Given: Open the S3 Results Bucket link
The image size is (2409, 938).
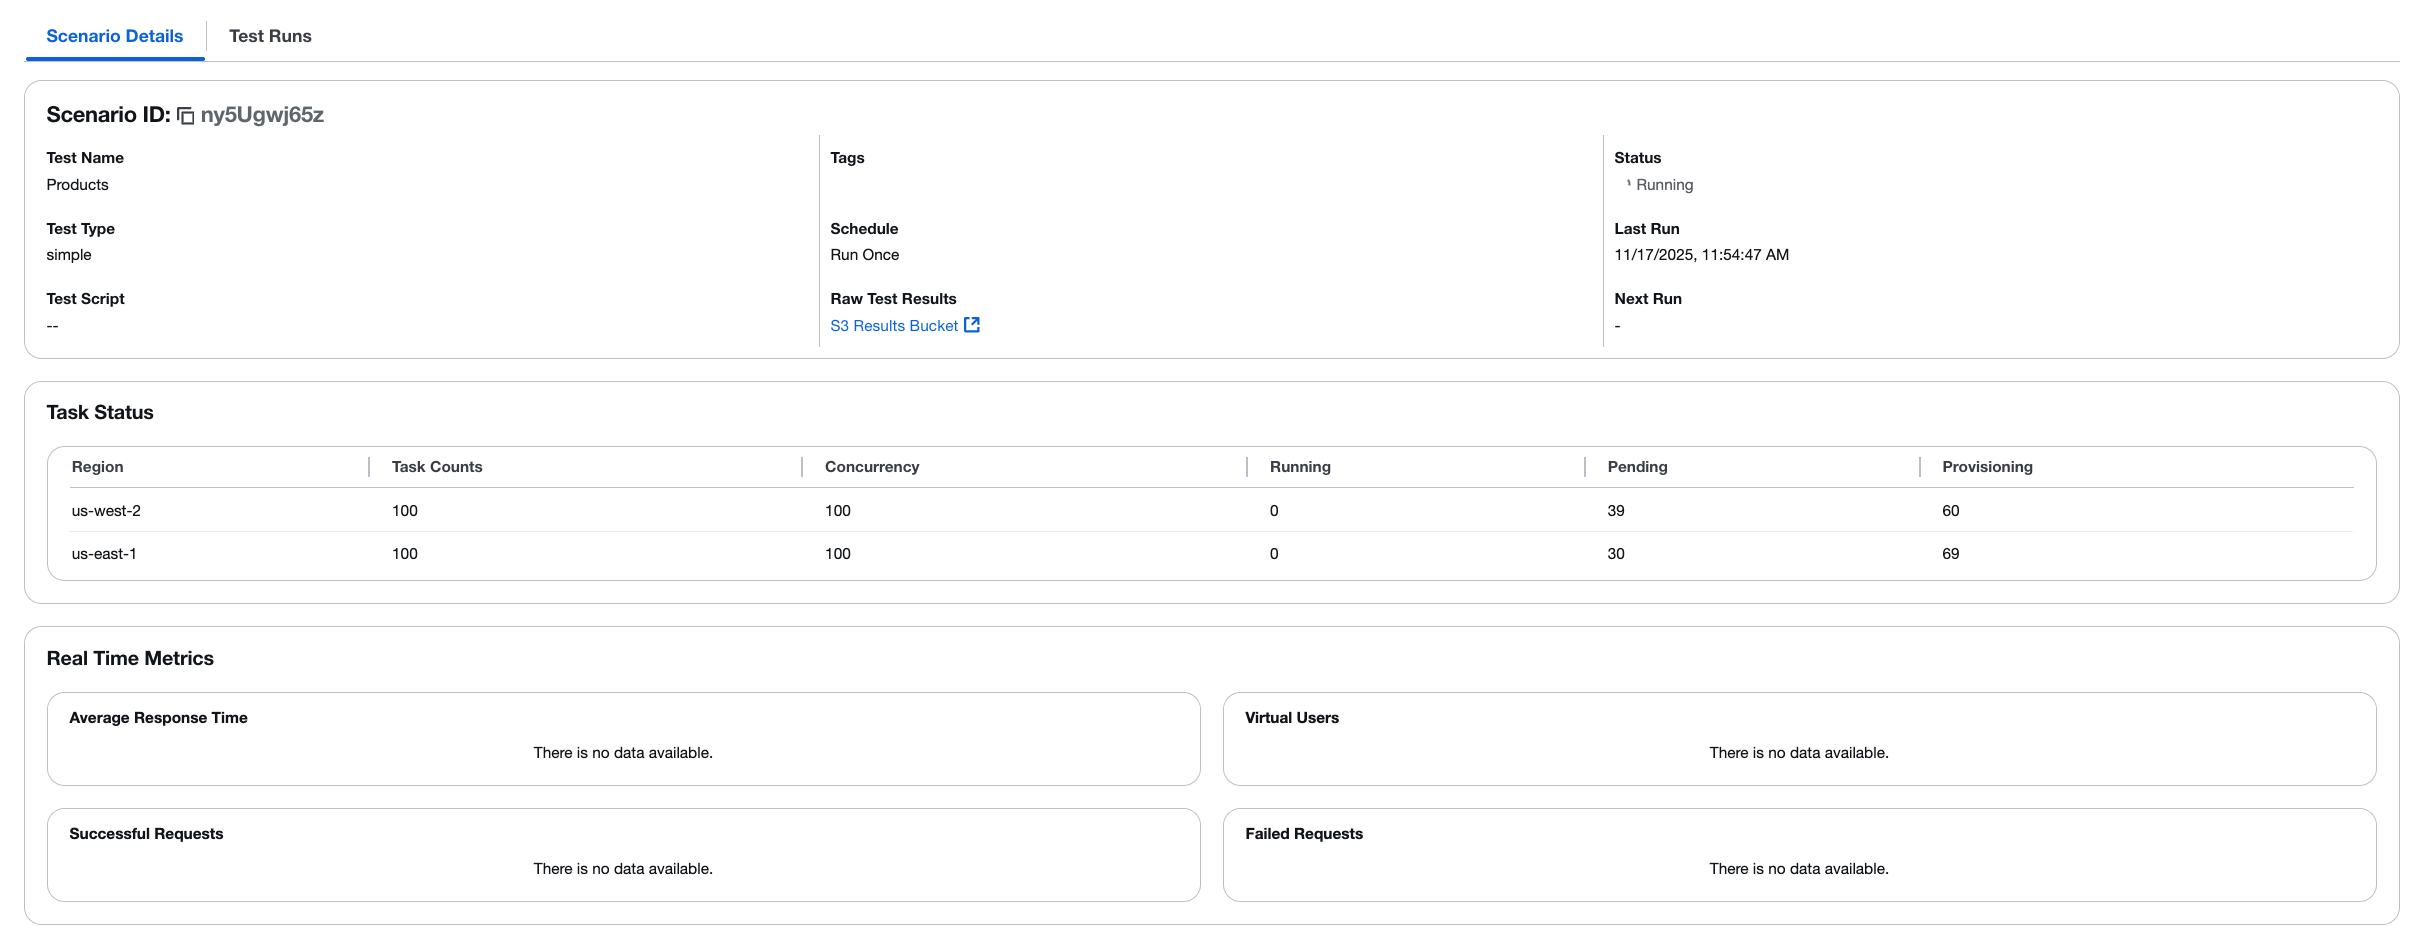Looking at the screenshot, I should (x=893, y=325).
